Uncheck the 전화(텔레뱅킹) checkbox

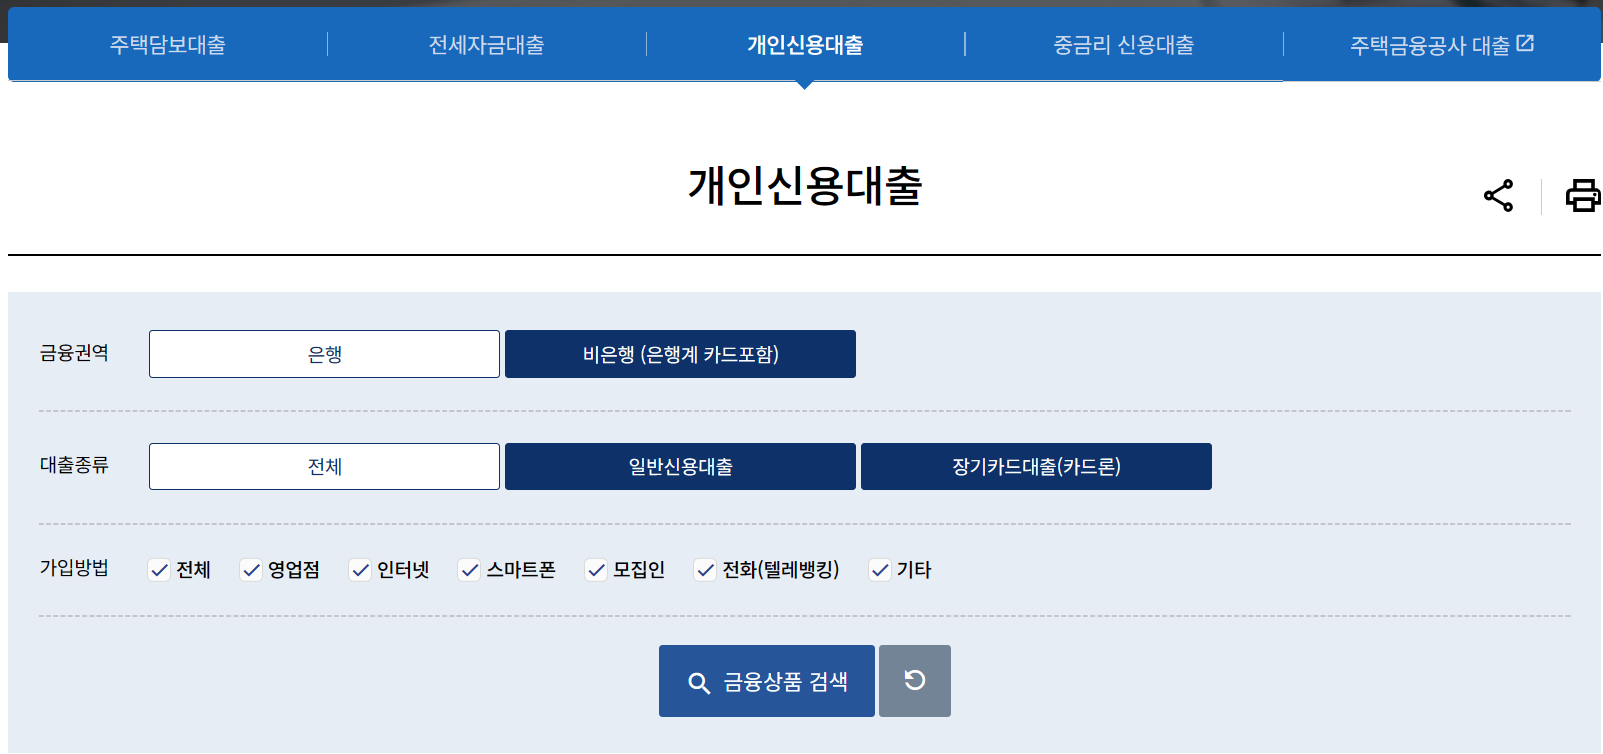(x=705, y=570)
